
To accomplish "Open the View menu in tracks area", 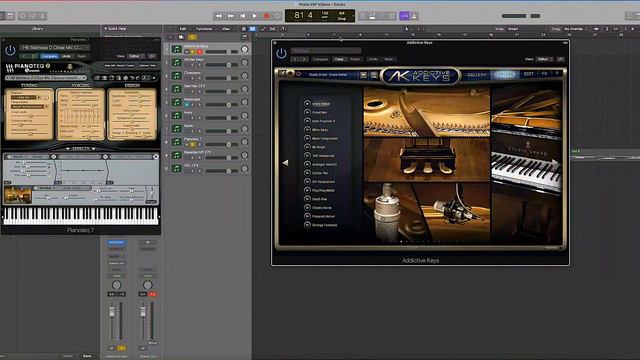I will click(x=226, y=29).
